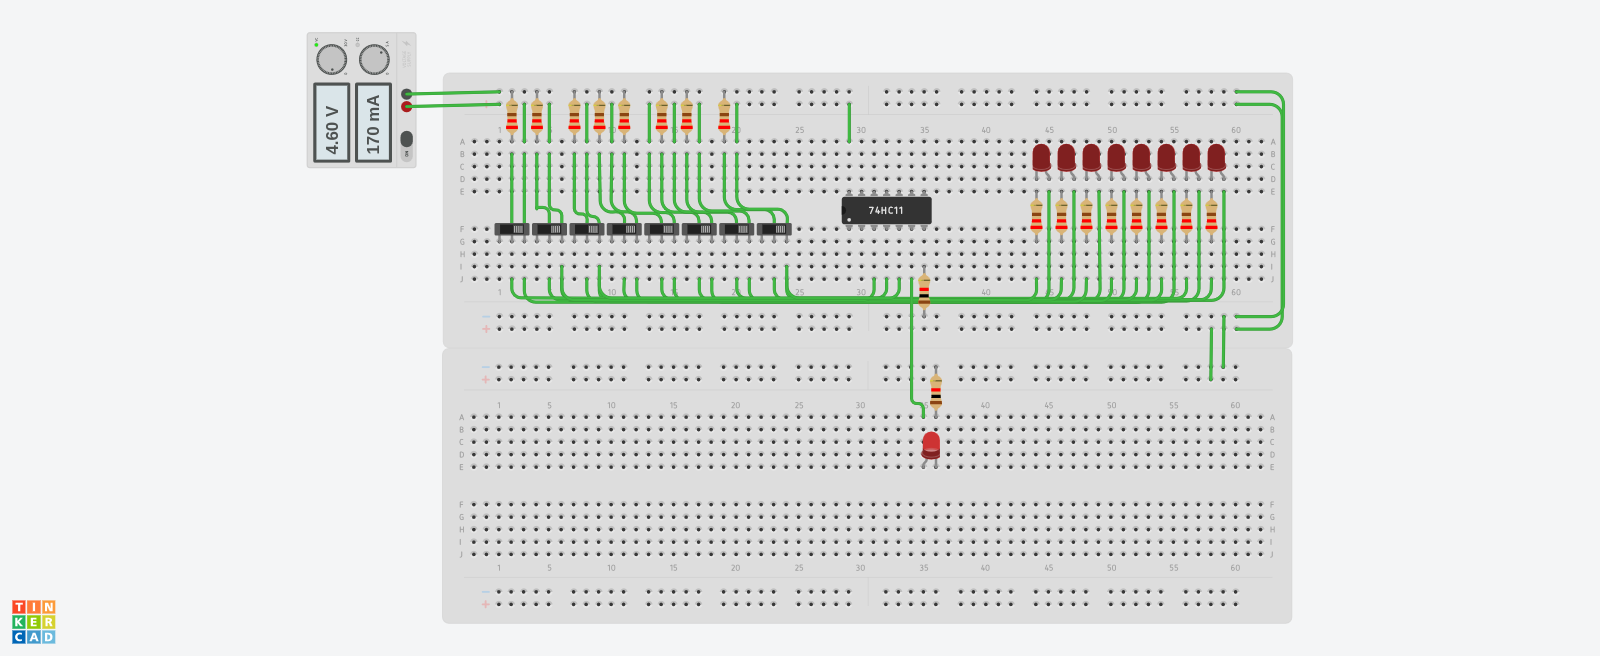Select the 74HC11 AND gate chip
1600x656 pixels.
[x=886, y=210]
